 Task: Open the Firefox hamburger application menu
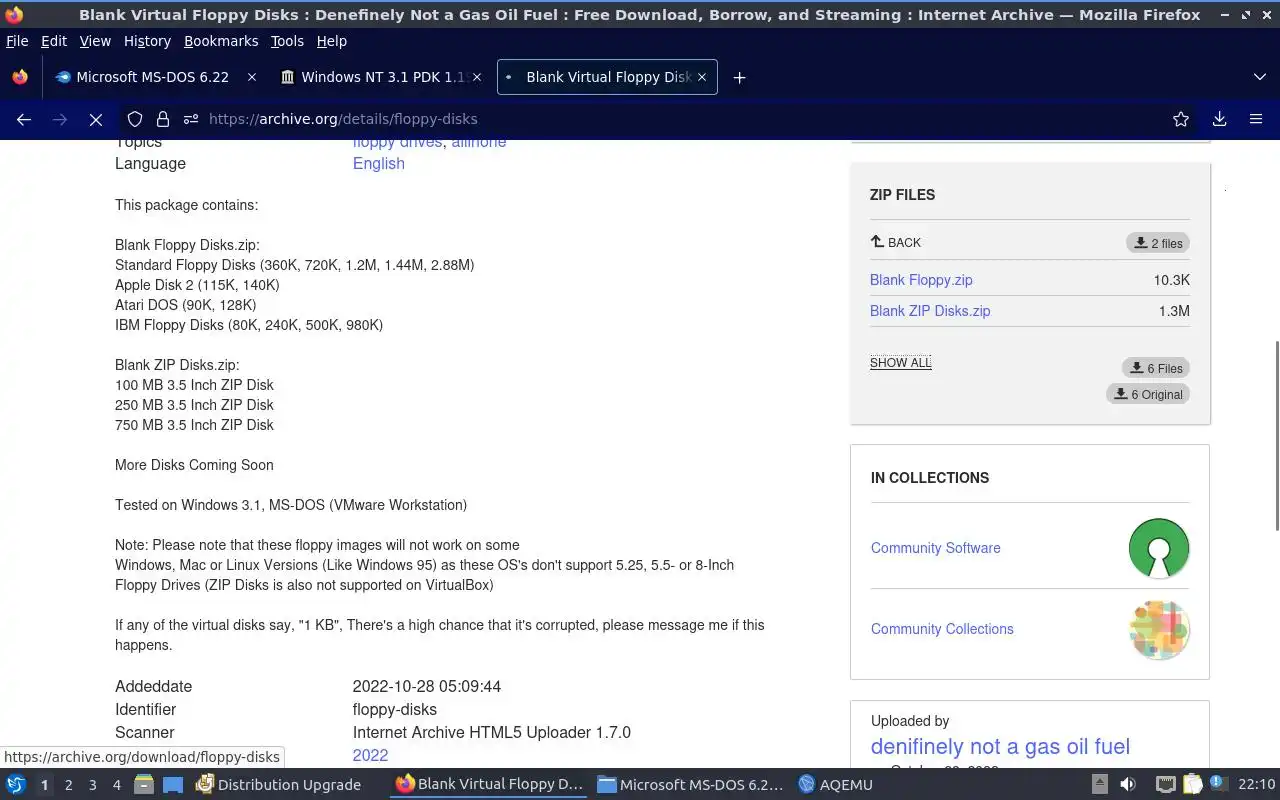(1256, 119)
